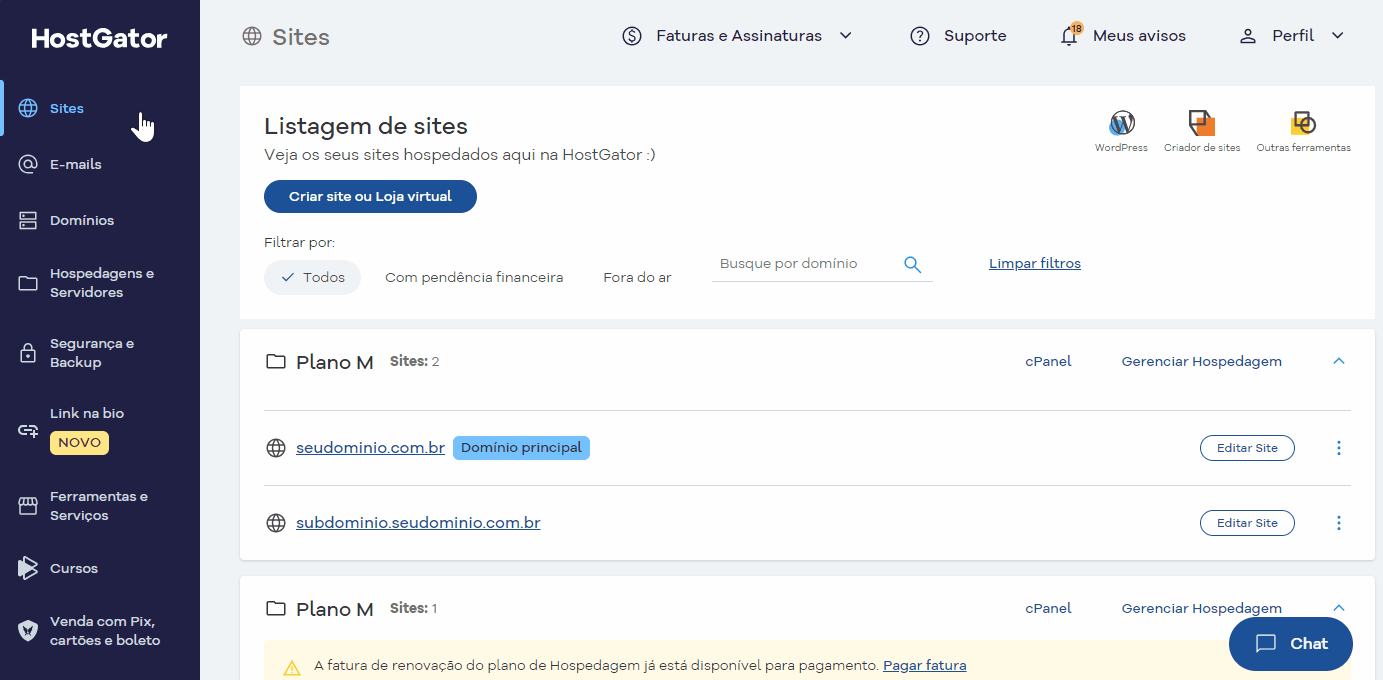
Task: Click the search magnifier icon
Action: pos(912,264)
